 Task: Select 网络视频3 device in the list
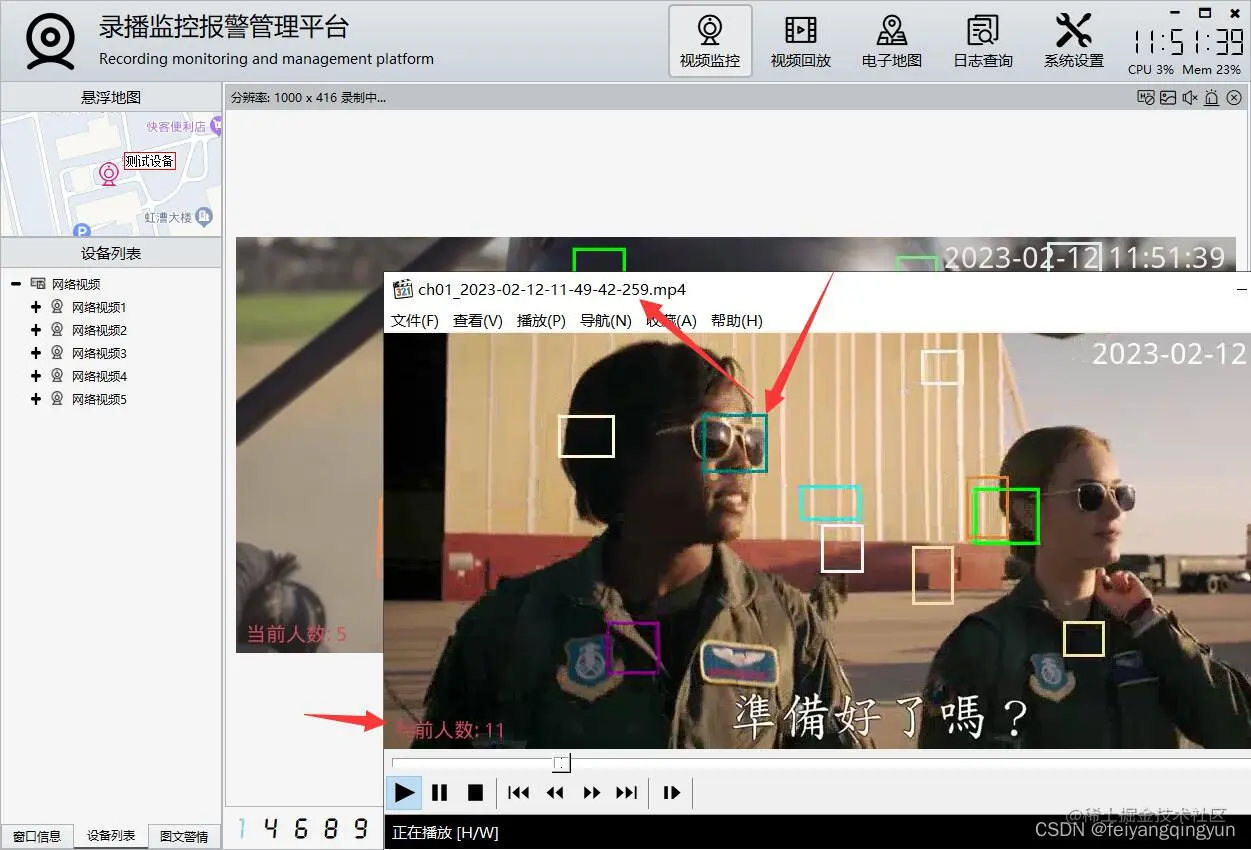click(99, 353)
